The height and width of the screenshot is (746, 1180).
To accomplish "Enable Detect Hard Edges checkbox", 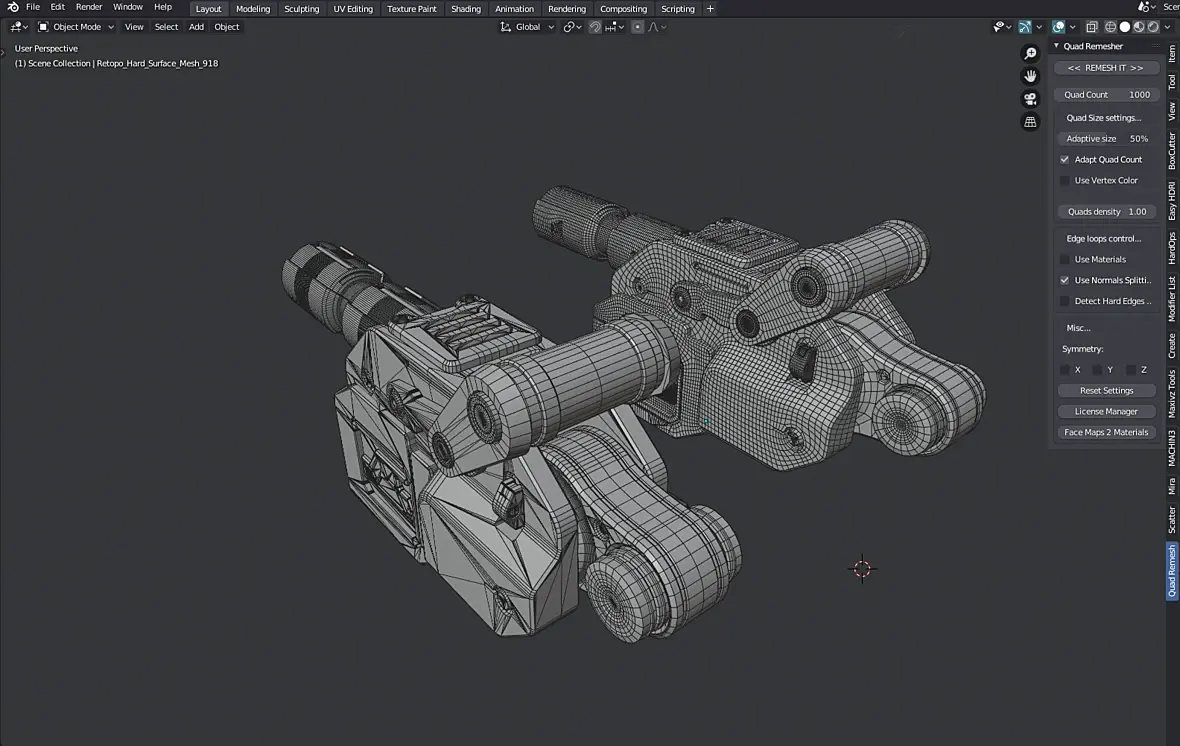I will [x=1064, y=301].
